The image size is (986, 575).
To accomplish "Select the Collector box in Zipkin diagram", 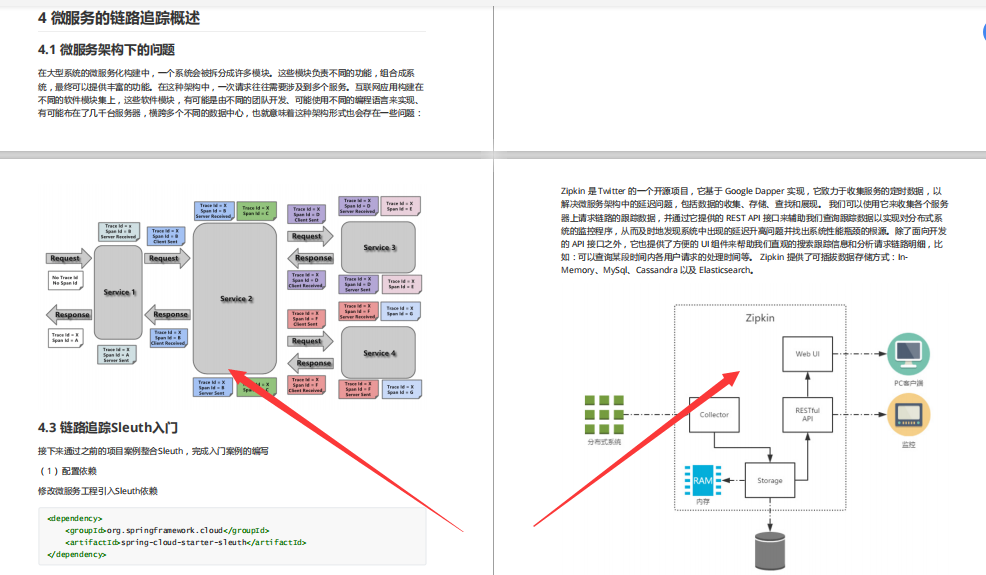I will pos(714,415).
